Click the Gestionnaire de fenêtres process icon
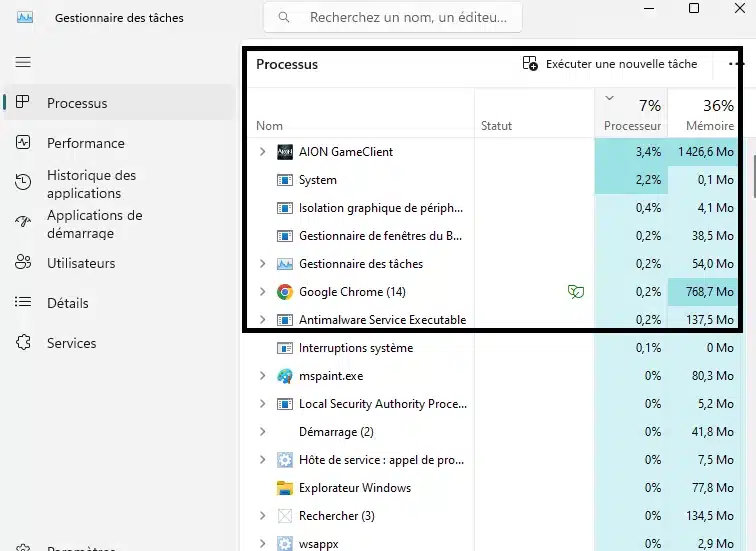 point(285,236)
